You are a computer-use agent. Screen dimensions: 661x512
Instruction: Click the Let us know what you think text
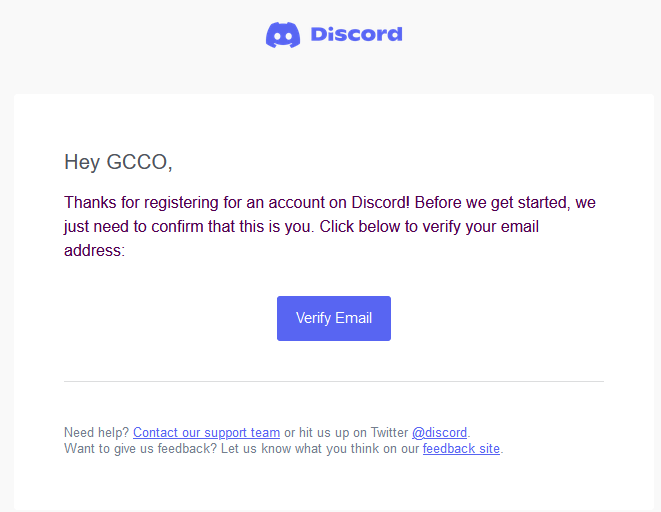(300, 448)
